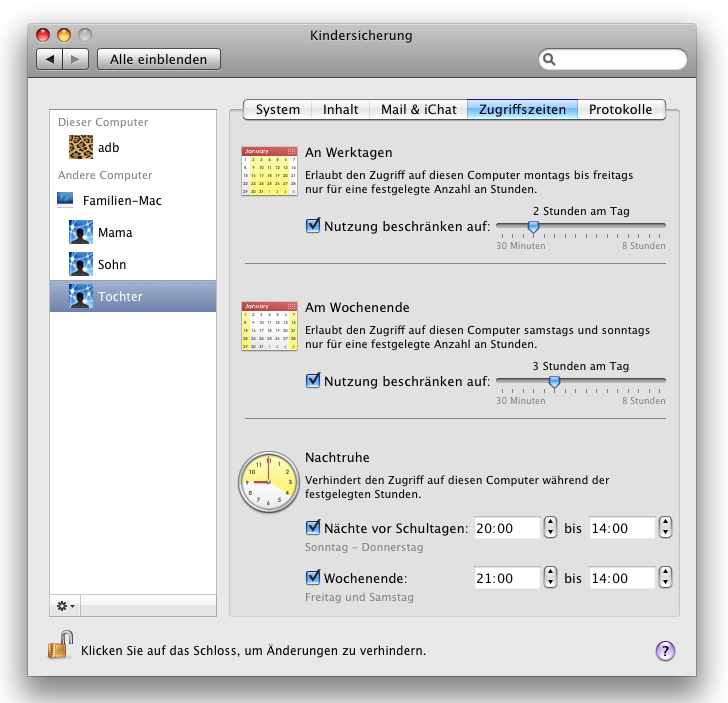
Task: Click Mama's user avatar icon
Action: click(x=81, y=232)
